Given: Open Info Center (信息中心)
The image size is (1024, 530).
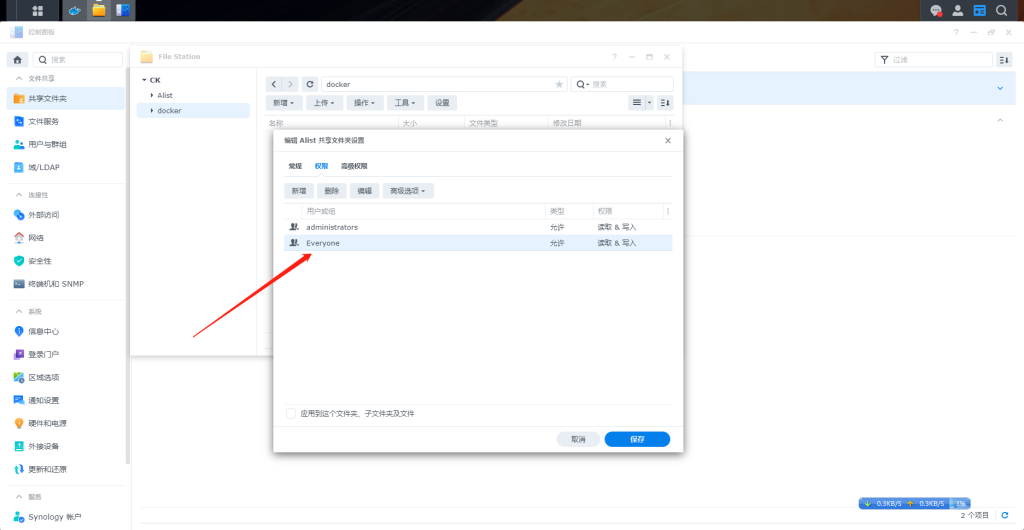Looking at the screenshot, I should [x=65, y=331].
